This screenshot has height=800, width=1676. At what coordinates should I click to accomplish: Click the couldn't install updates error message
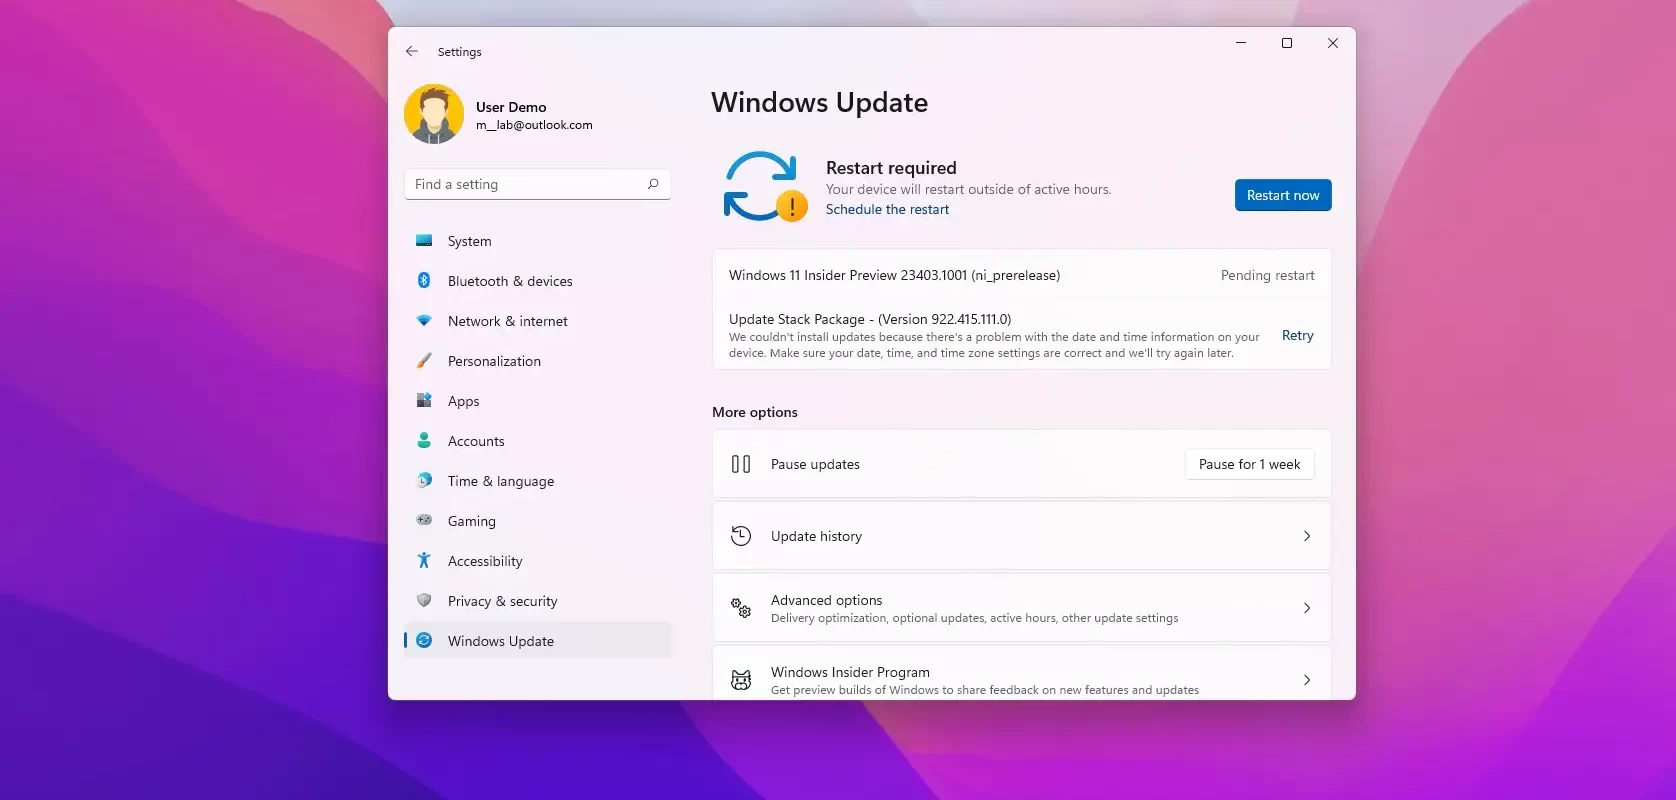[x=994, y=345]
